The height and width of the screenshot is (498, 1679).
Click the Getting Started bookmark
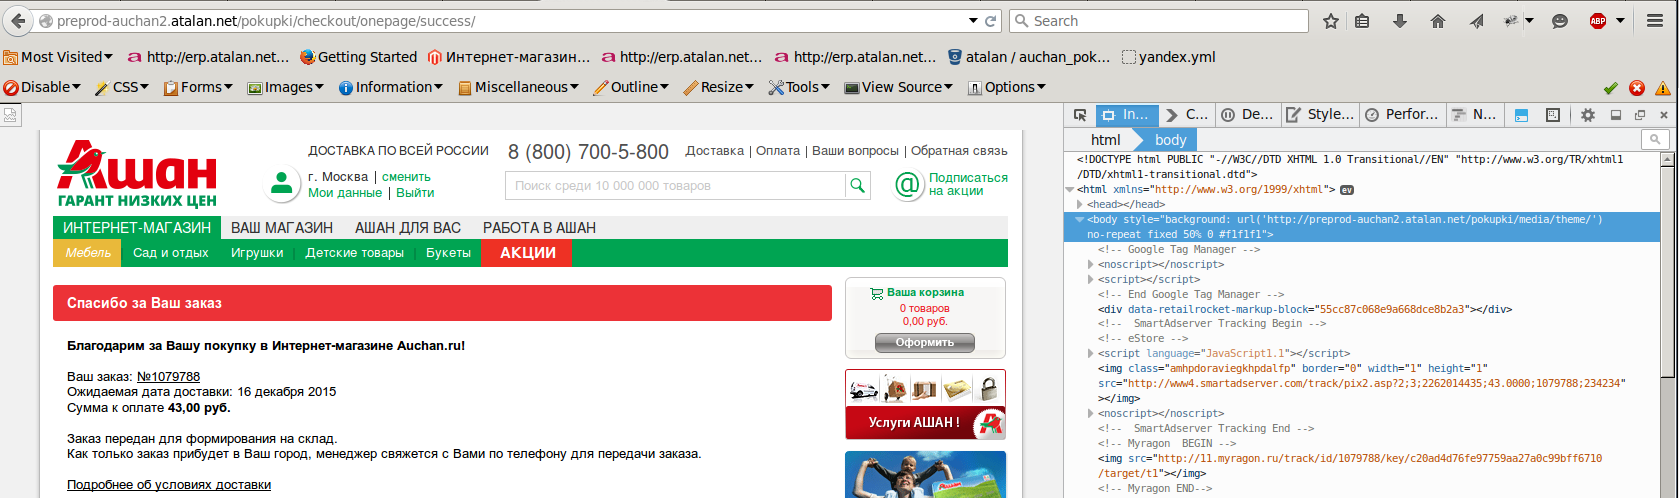tap(358, 57)
